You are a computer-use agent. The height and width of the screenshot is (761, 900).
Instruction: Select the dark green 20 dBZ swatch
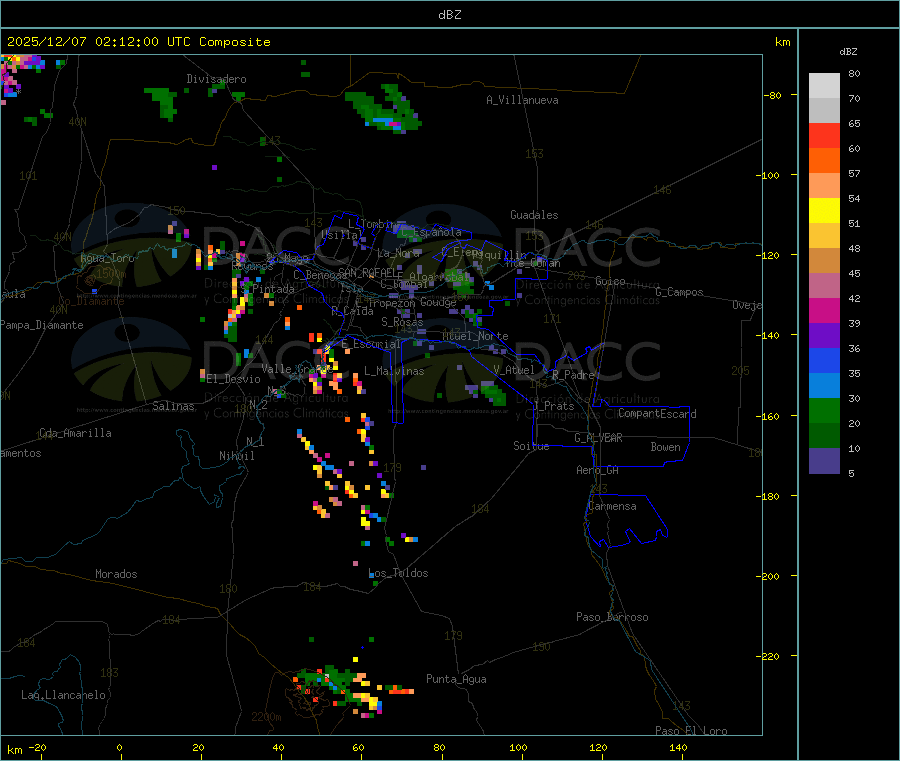pos(824,435)
